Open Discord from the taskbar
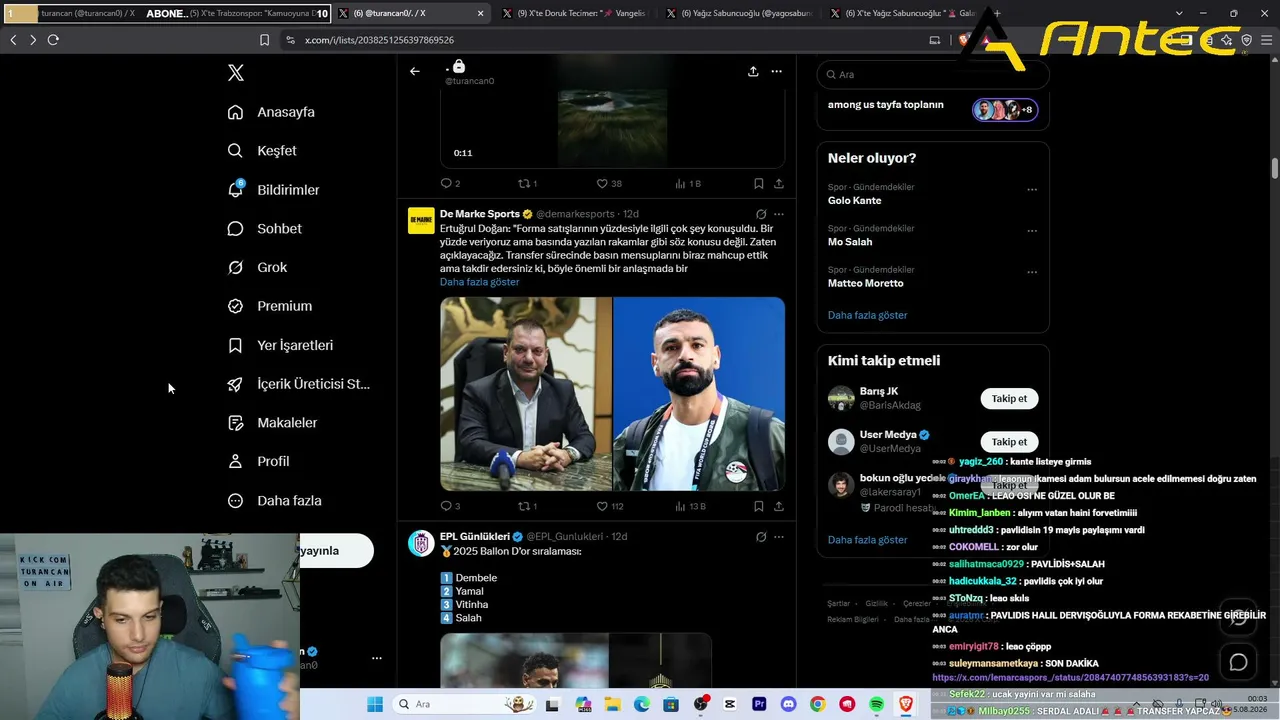This screenshot has height=720, width=1280. click(788, 705)
